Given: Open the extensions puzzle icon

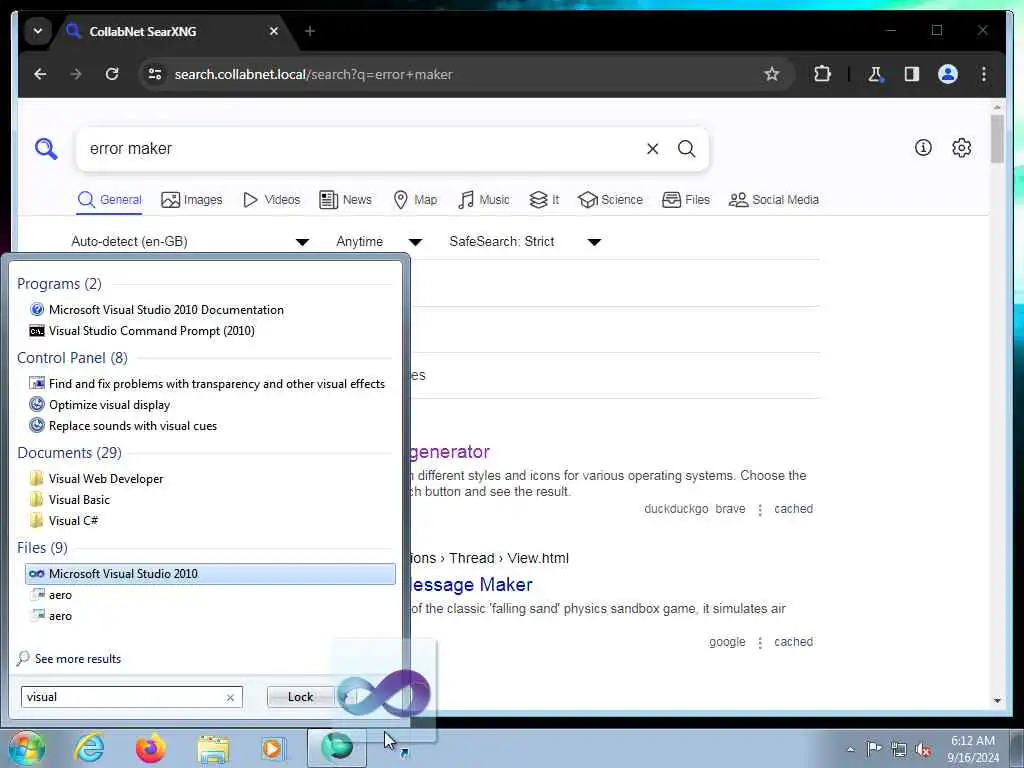Looking at the screenshot, I should [x=822, y=74].
